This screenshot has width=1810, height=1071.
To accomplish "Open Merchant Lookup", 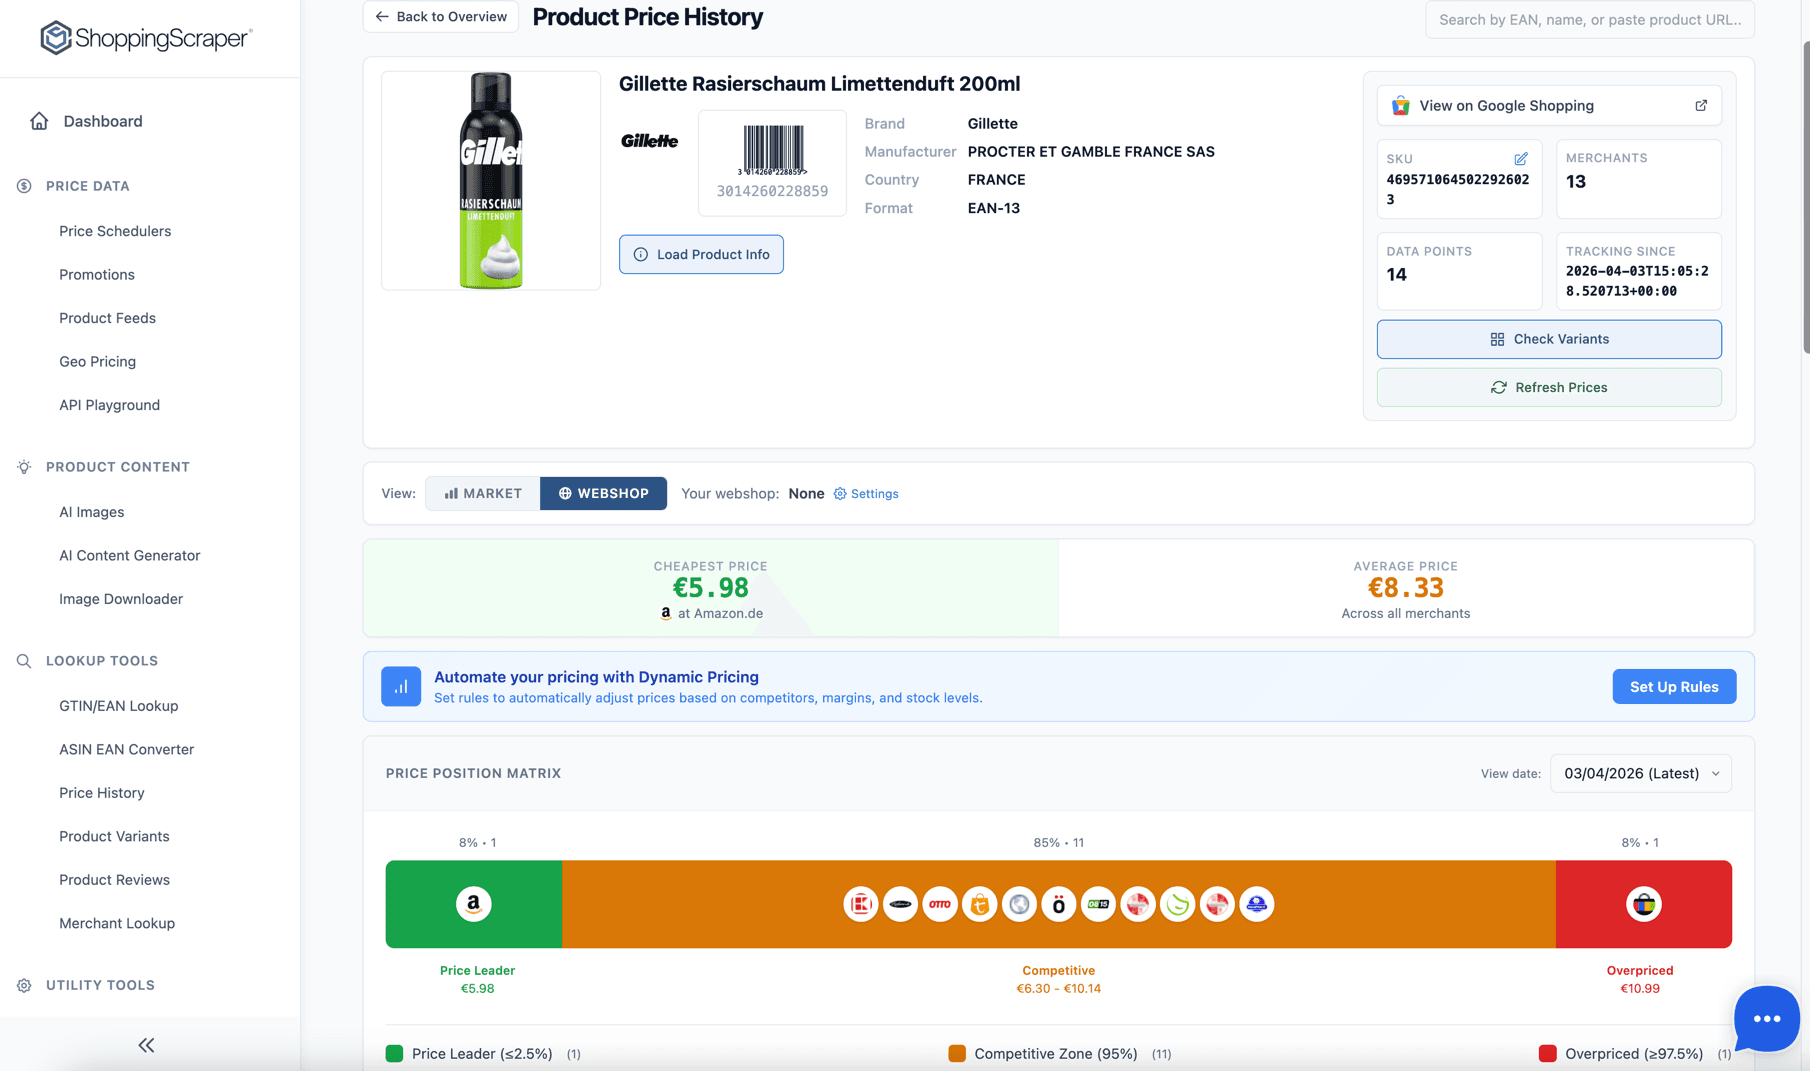I will (117, 923).
